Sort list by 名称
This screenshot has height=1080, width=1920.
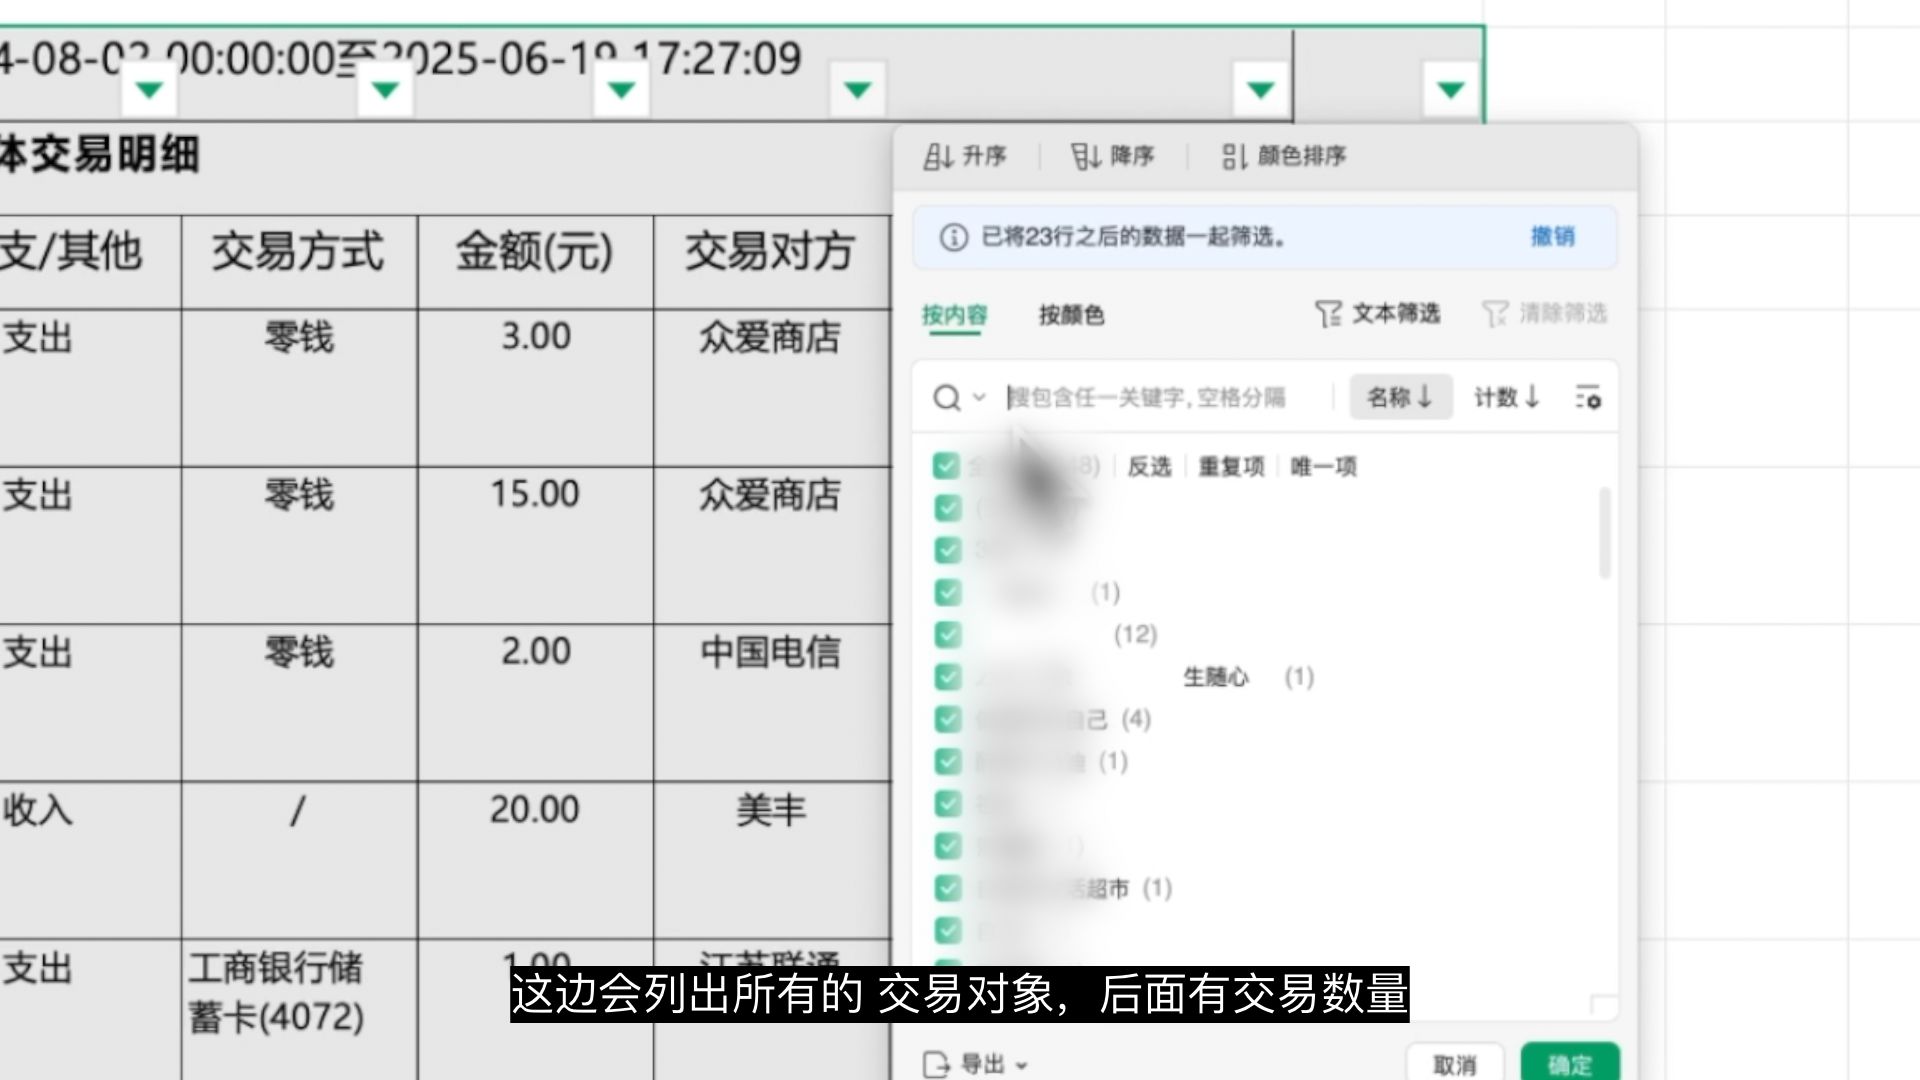(x=1400, y=398)
